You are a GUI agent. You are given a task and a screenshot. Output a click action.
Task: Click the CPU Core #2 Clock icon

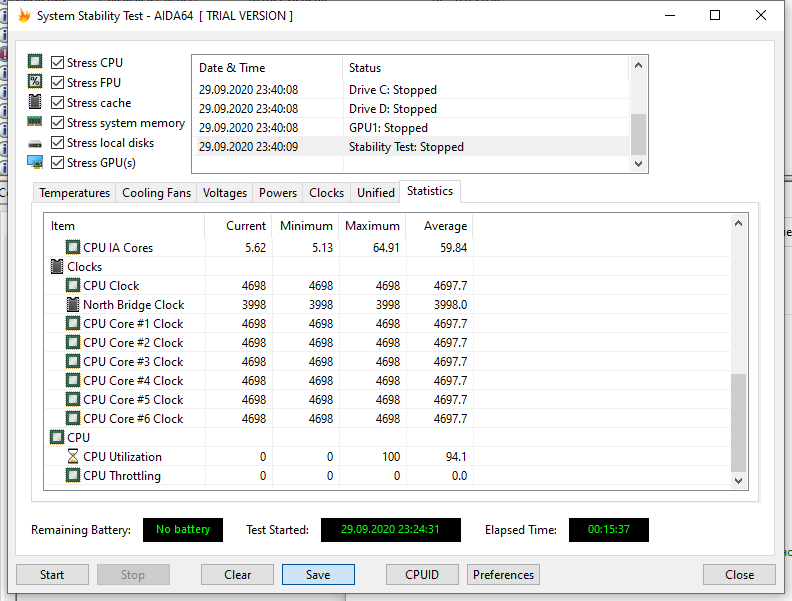coord(73,342)
